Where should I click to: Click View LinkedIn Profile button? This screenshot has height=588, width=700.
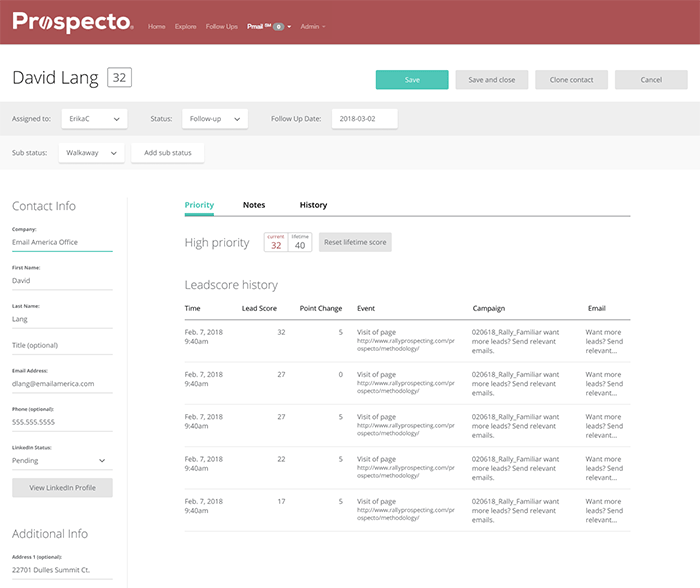(62, 488)
